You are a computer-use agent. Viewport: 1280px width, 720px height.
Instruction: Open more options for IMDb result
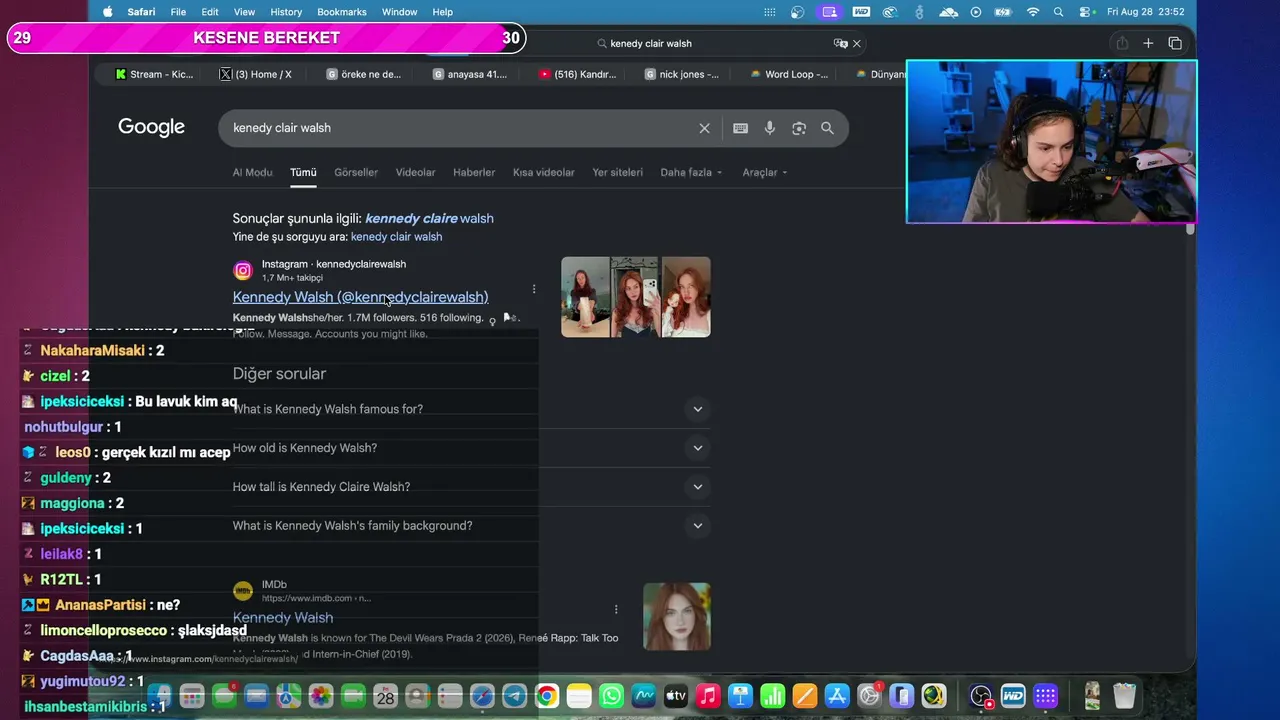616,609
